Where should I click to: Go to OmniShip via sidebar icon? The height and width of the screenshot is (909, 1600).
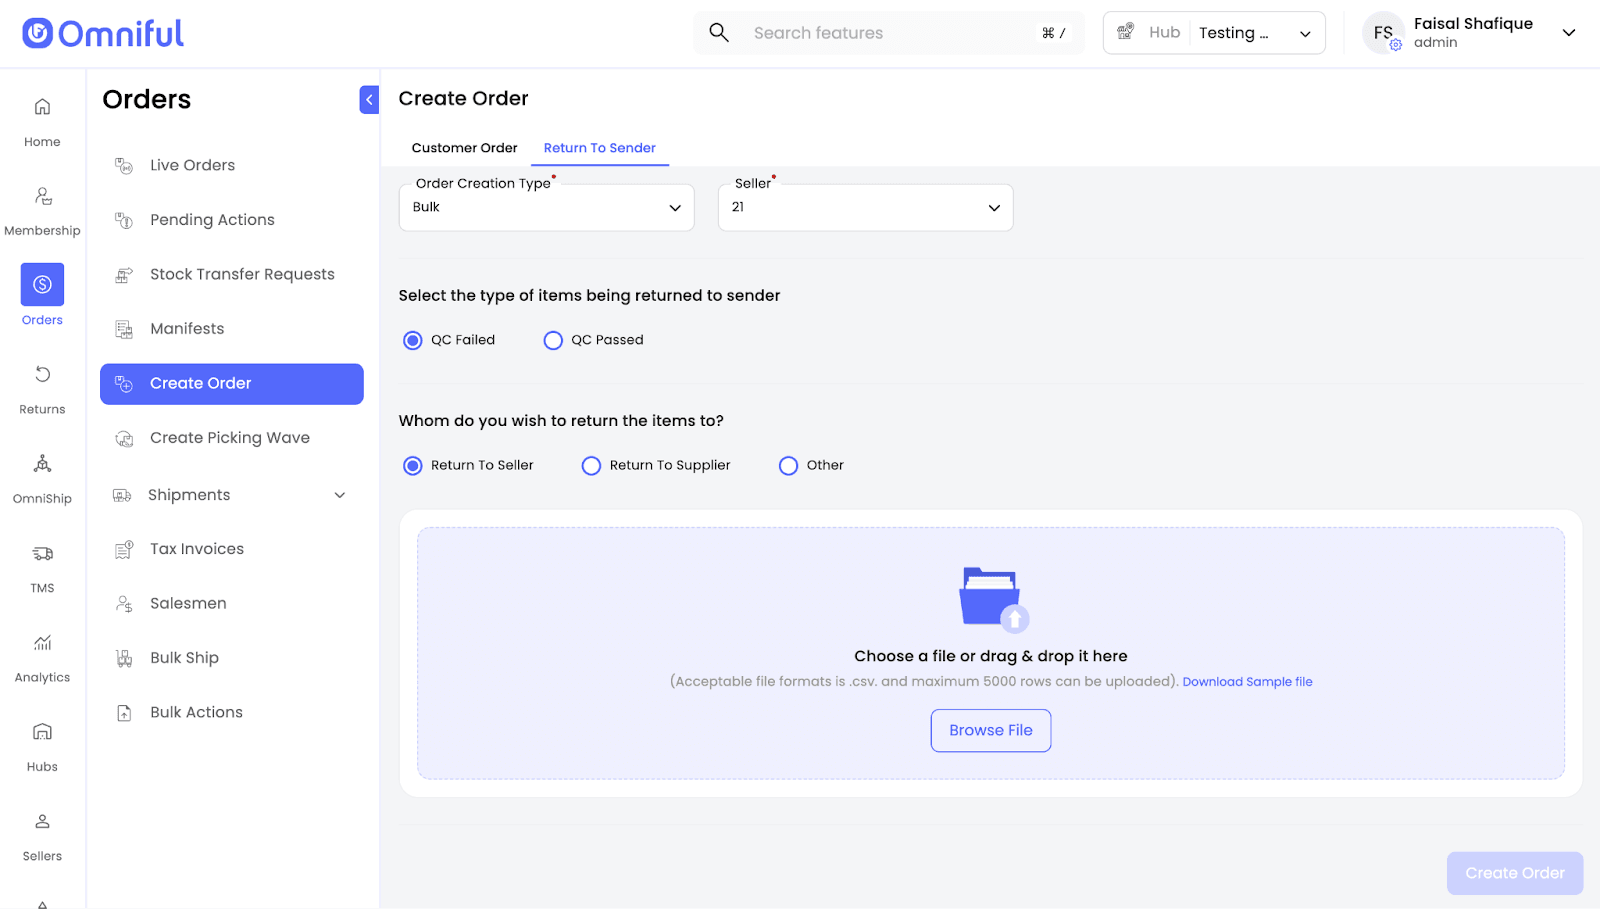tap(42, 464)
